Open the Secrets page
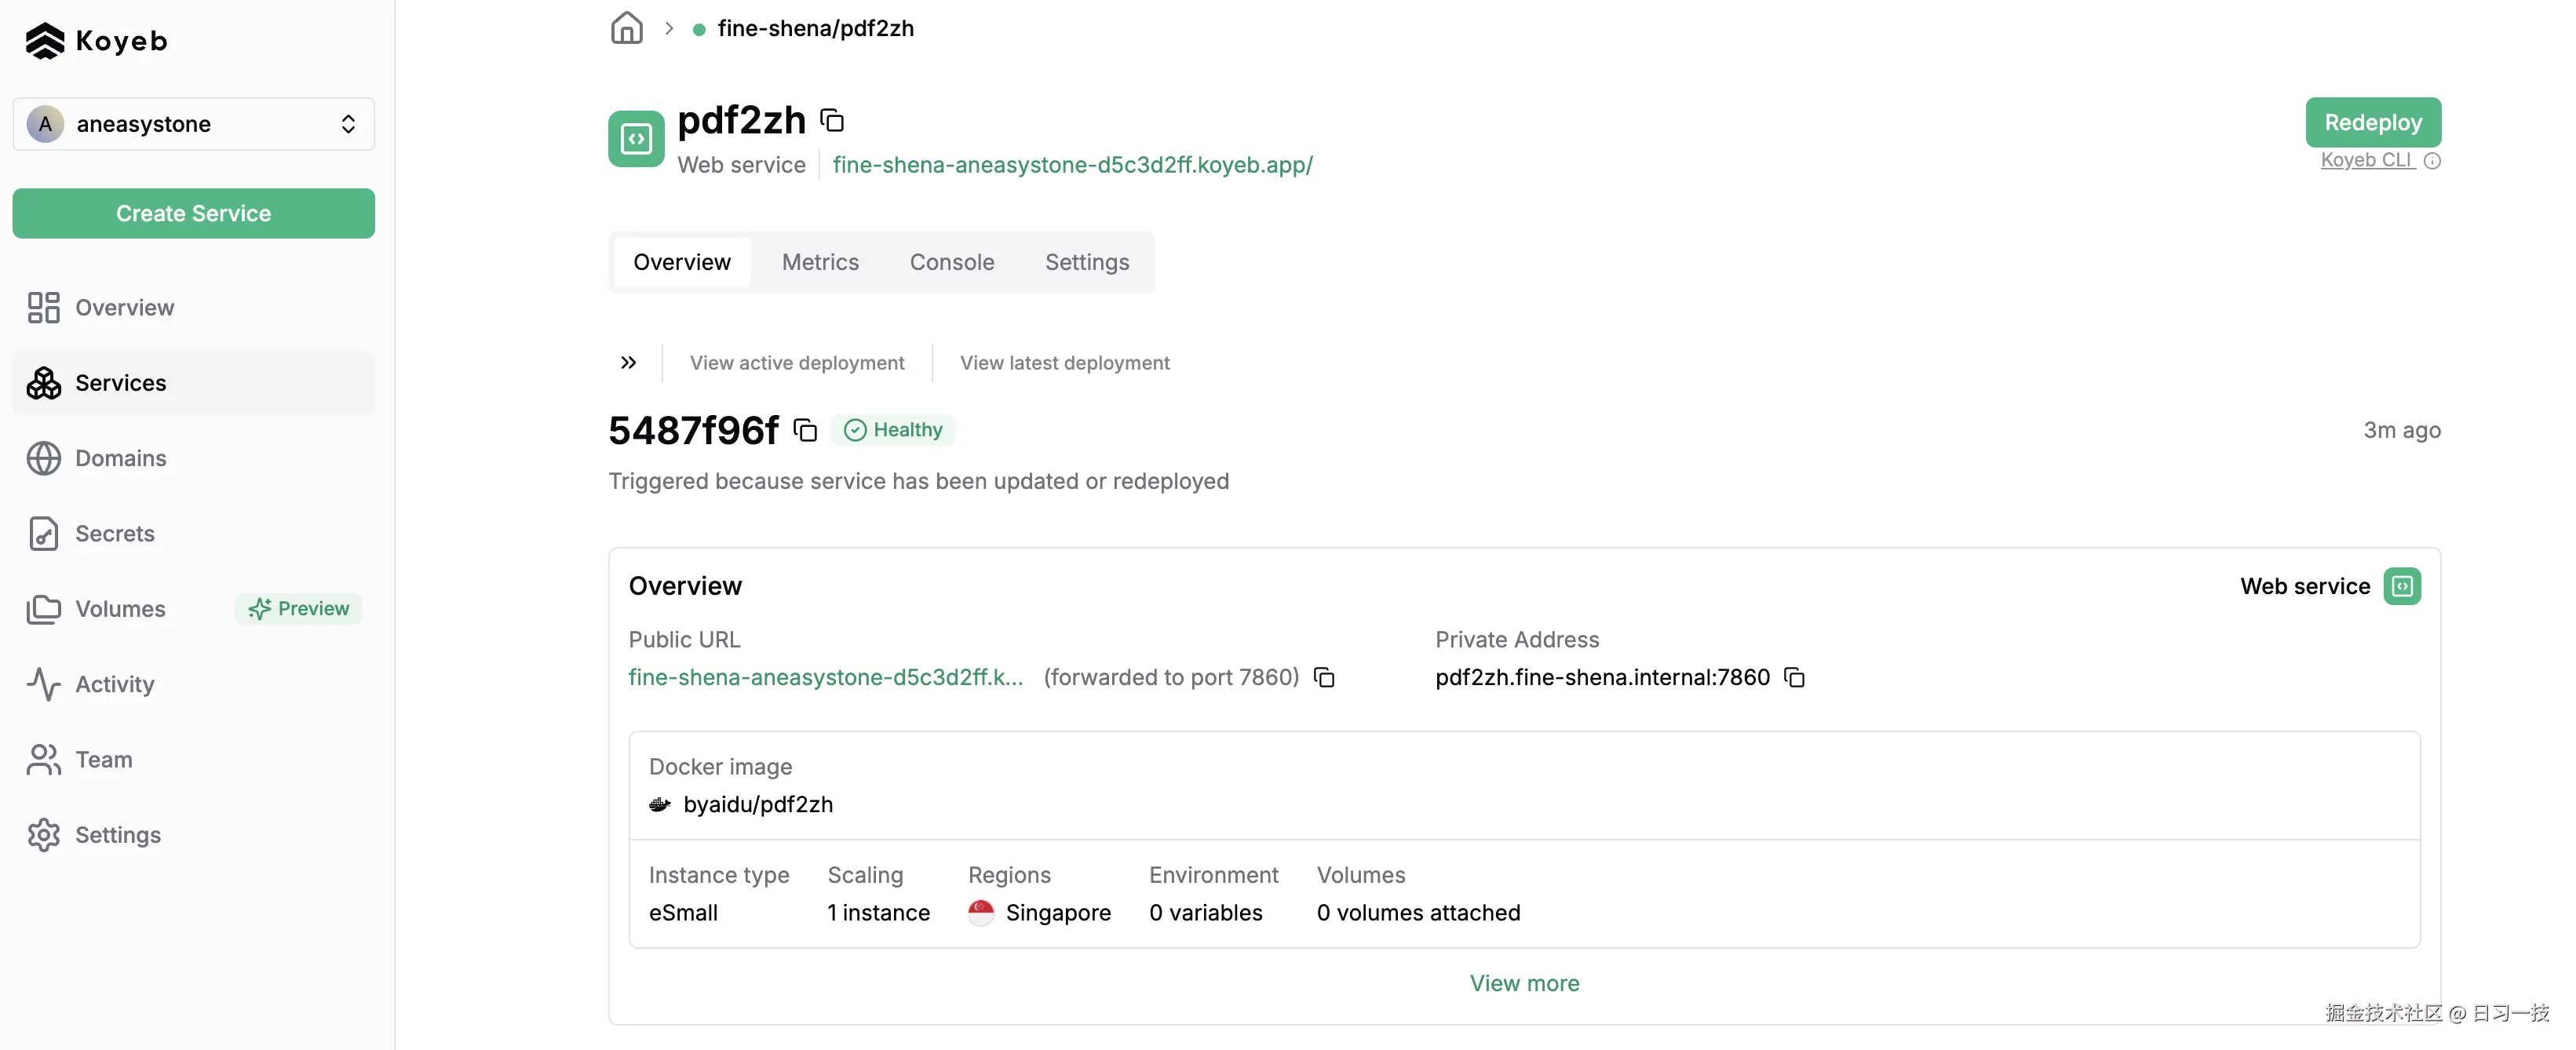2576x1050 pixels. click(193, 534)
